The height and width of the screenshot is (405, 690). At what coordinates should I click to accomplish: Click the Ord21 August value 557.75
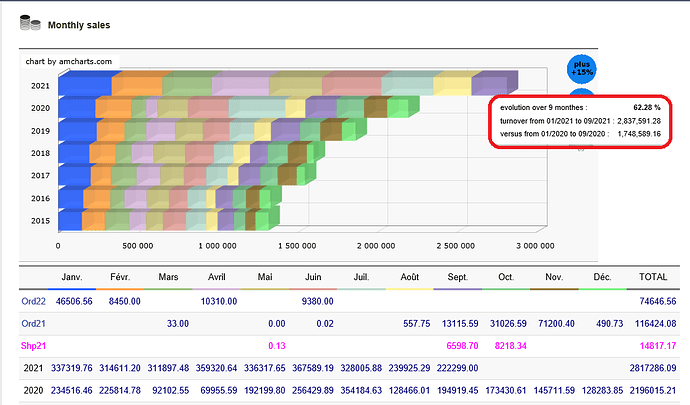pyautogui.click(x=417, y=324)
